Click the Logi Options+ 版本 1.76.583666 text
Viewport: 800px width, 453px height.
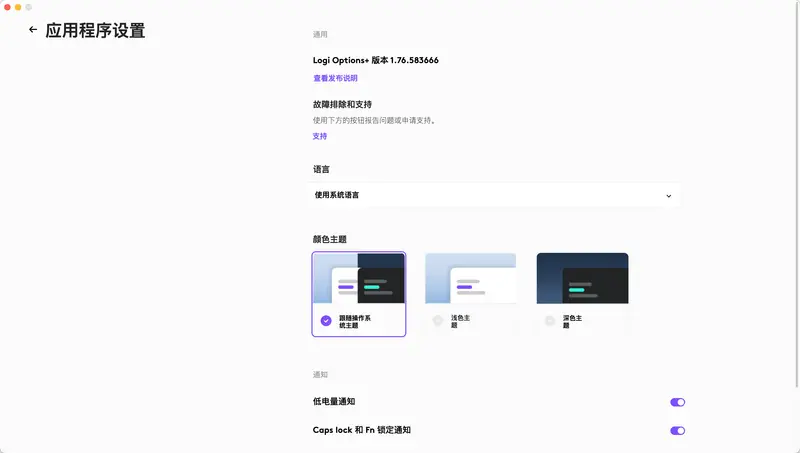[376, 60]
